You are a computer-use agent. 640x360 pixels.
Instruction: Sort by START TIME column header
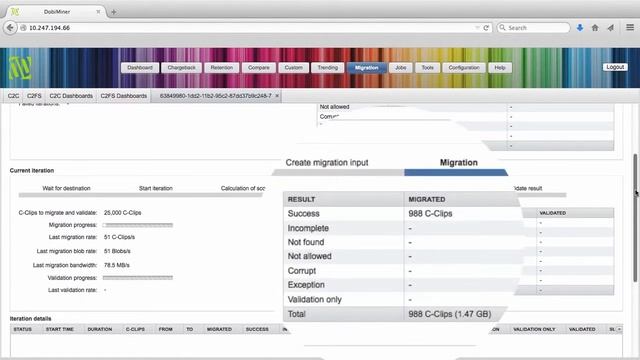click(x=60, y=329)
